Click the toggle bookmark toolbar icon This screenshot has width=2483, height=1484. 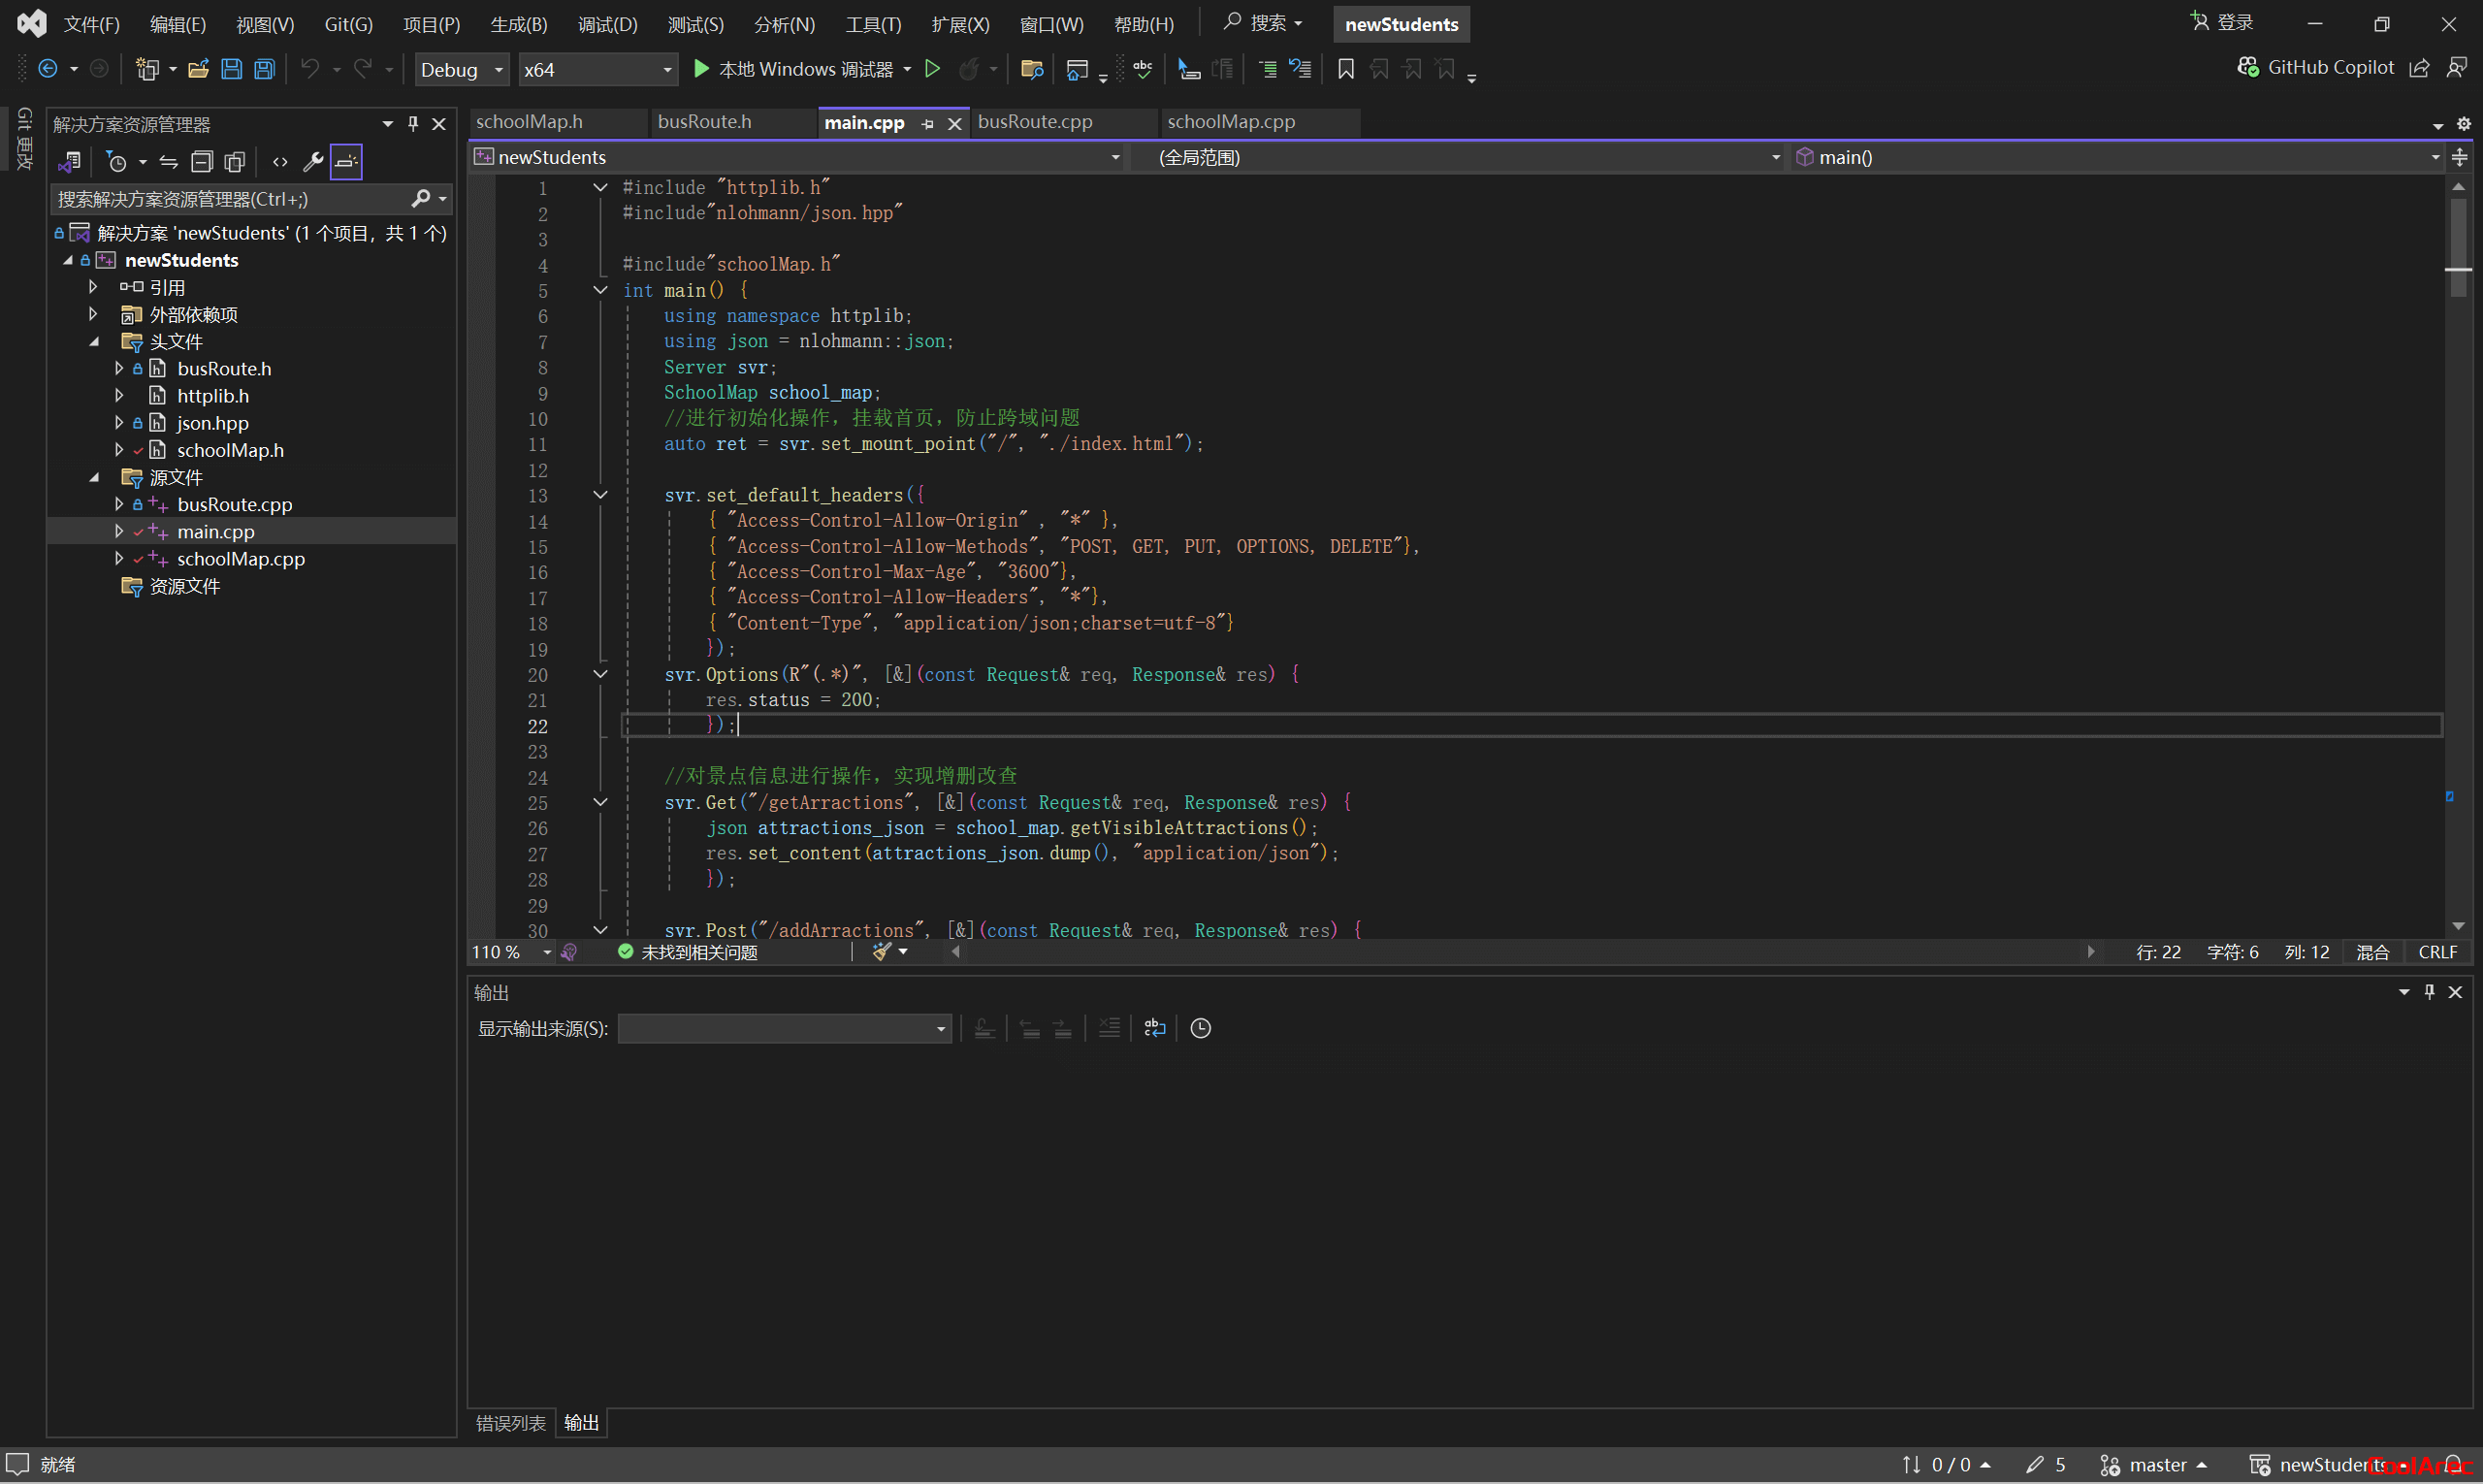pyautogui.click(x=1345, y=69)
